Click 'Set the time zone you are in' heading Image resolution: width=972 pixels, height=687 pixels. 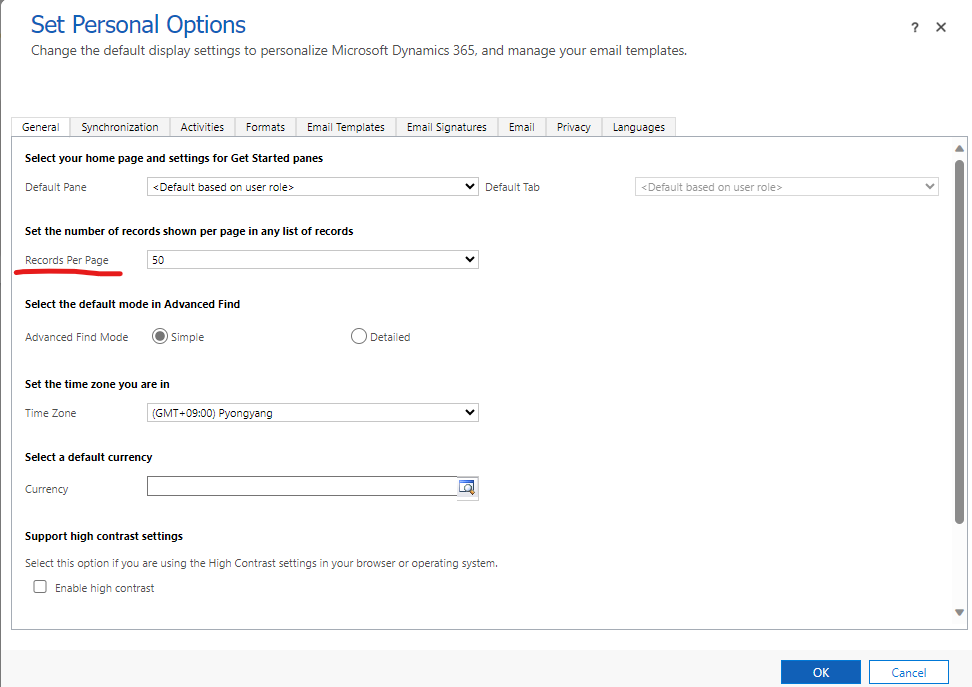(x=97, y=384)
